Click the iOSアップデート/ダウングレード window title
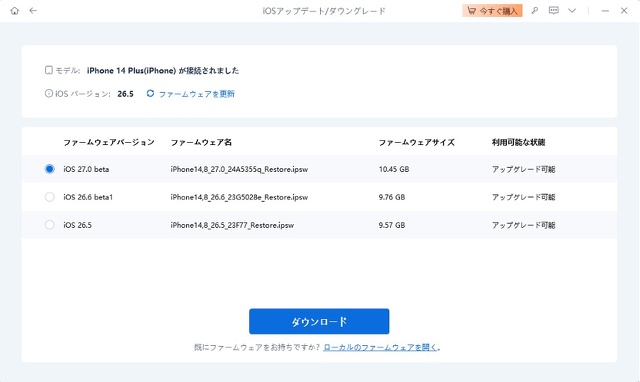Viewport: 640px width, 382px height. click(324, 11)
